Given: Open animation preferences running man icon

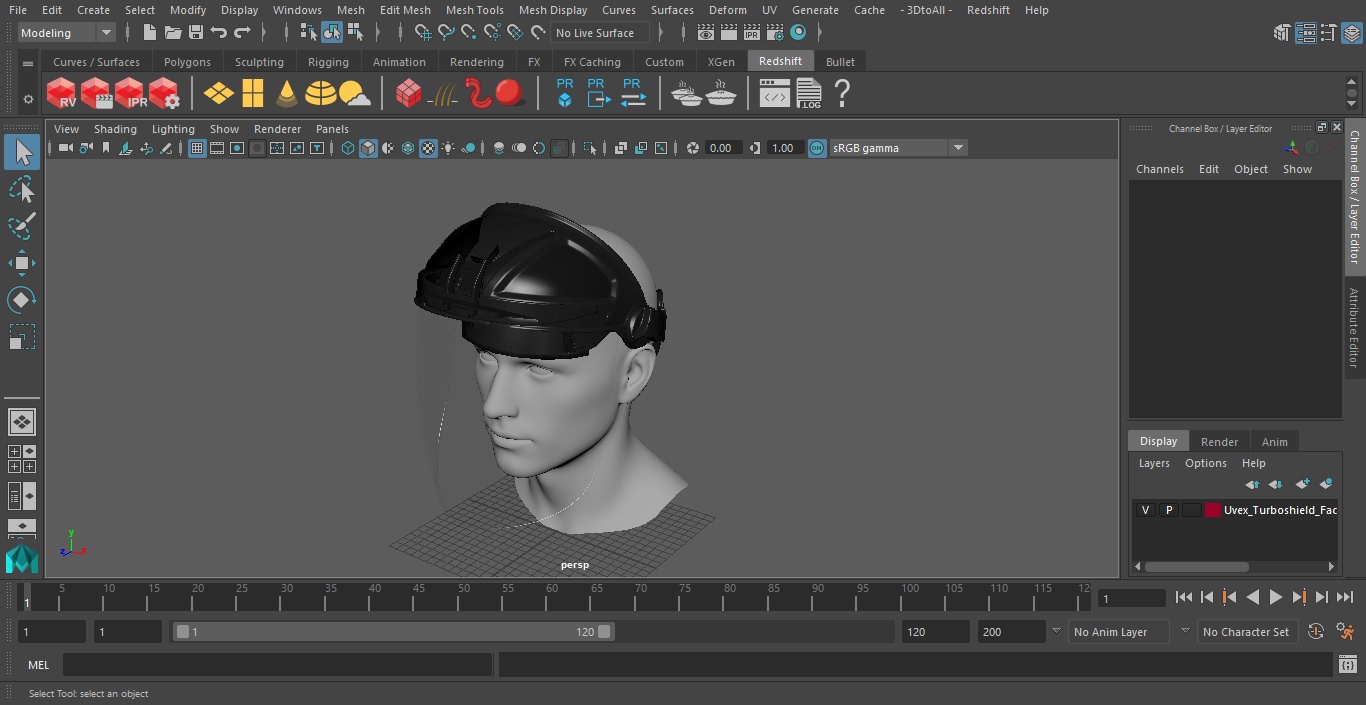Looking at the screenshot, I should click(x=1345, y=632).
